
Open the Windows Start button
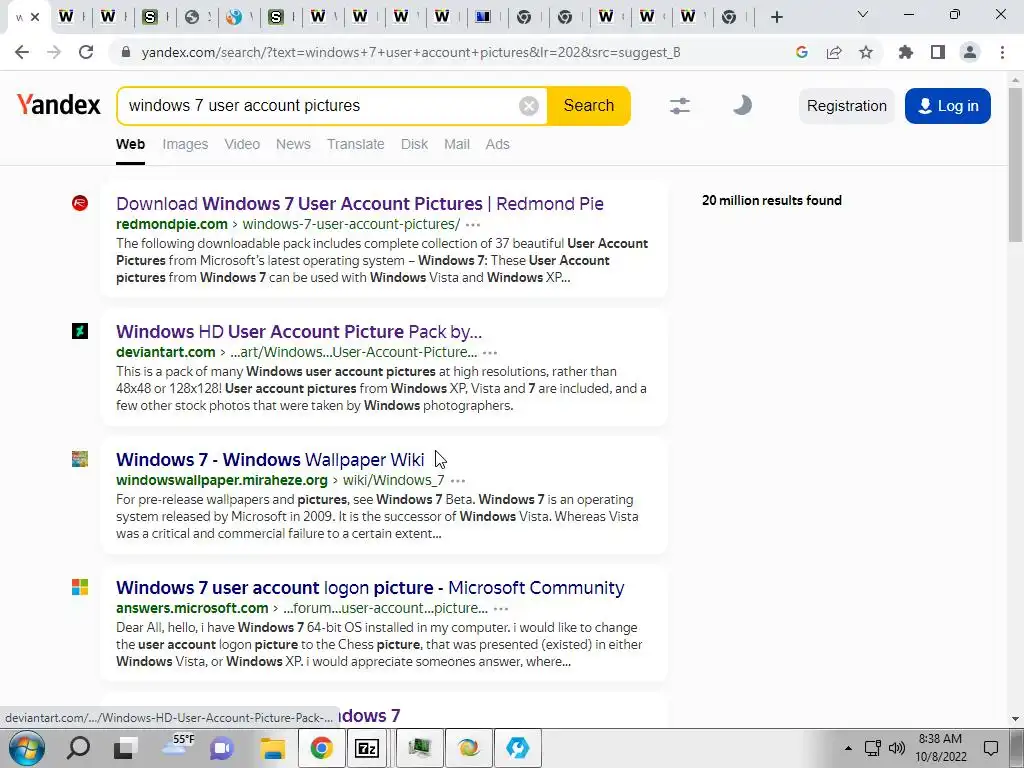click(27, 748)
